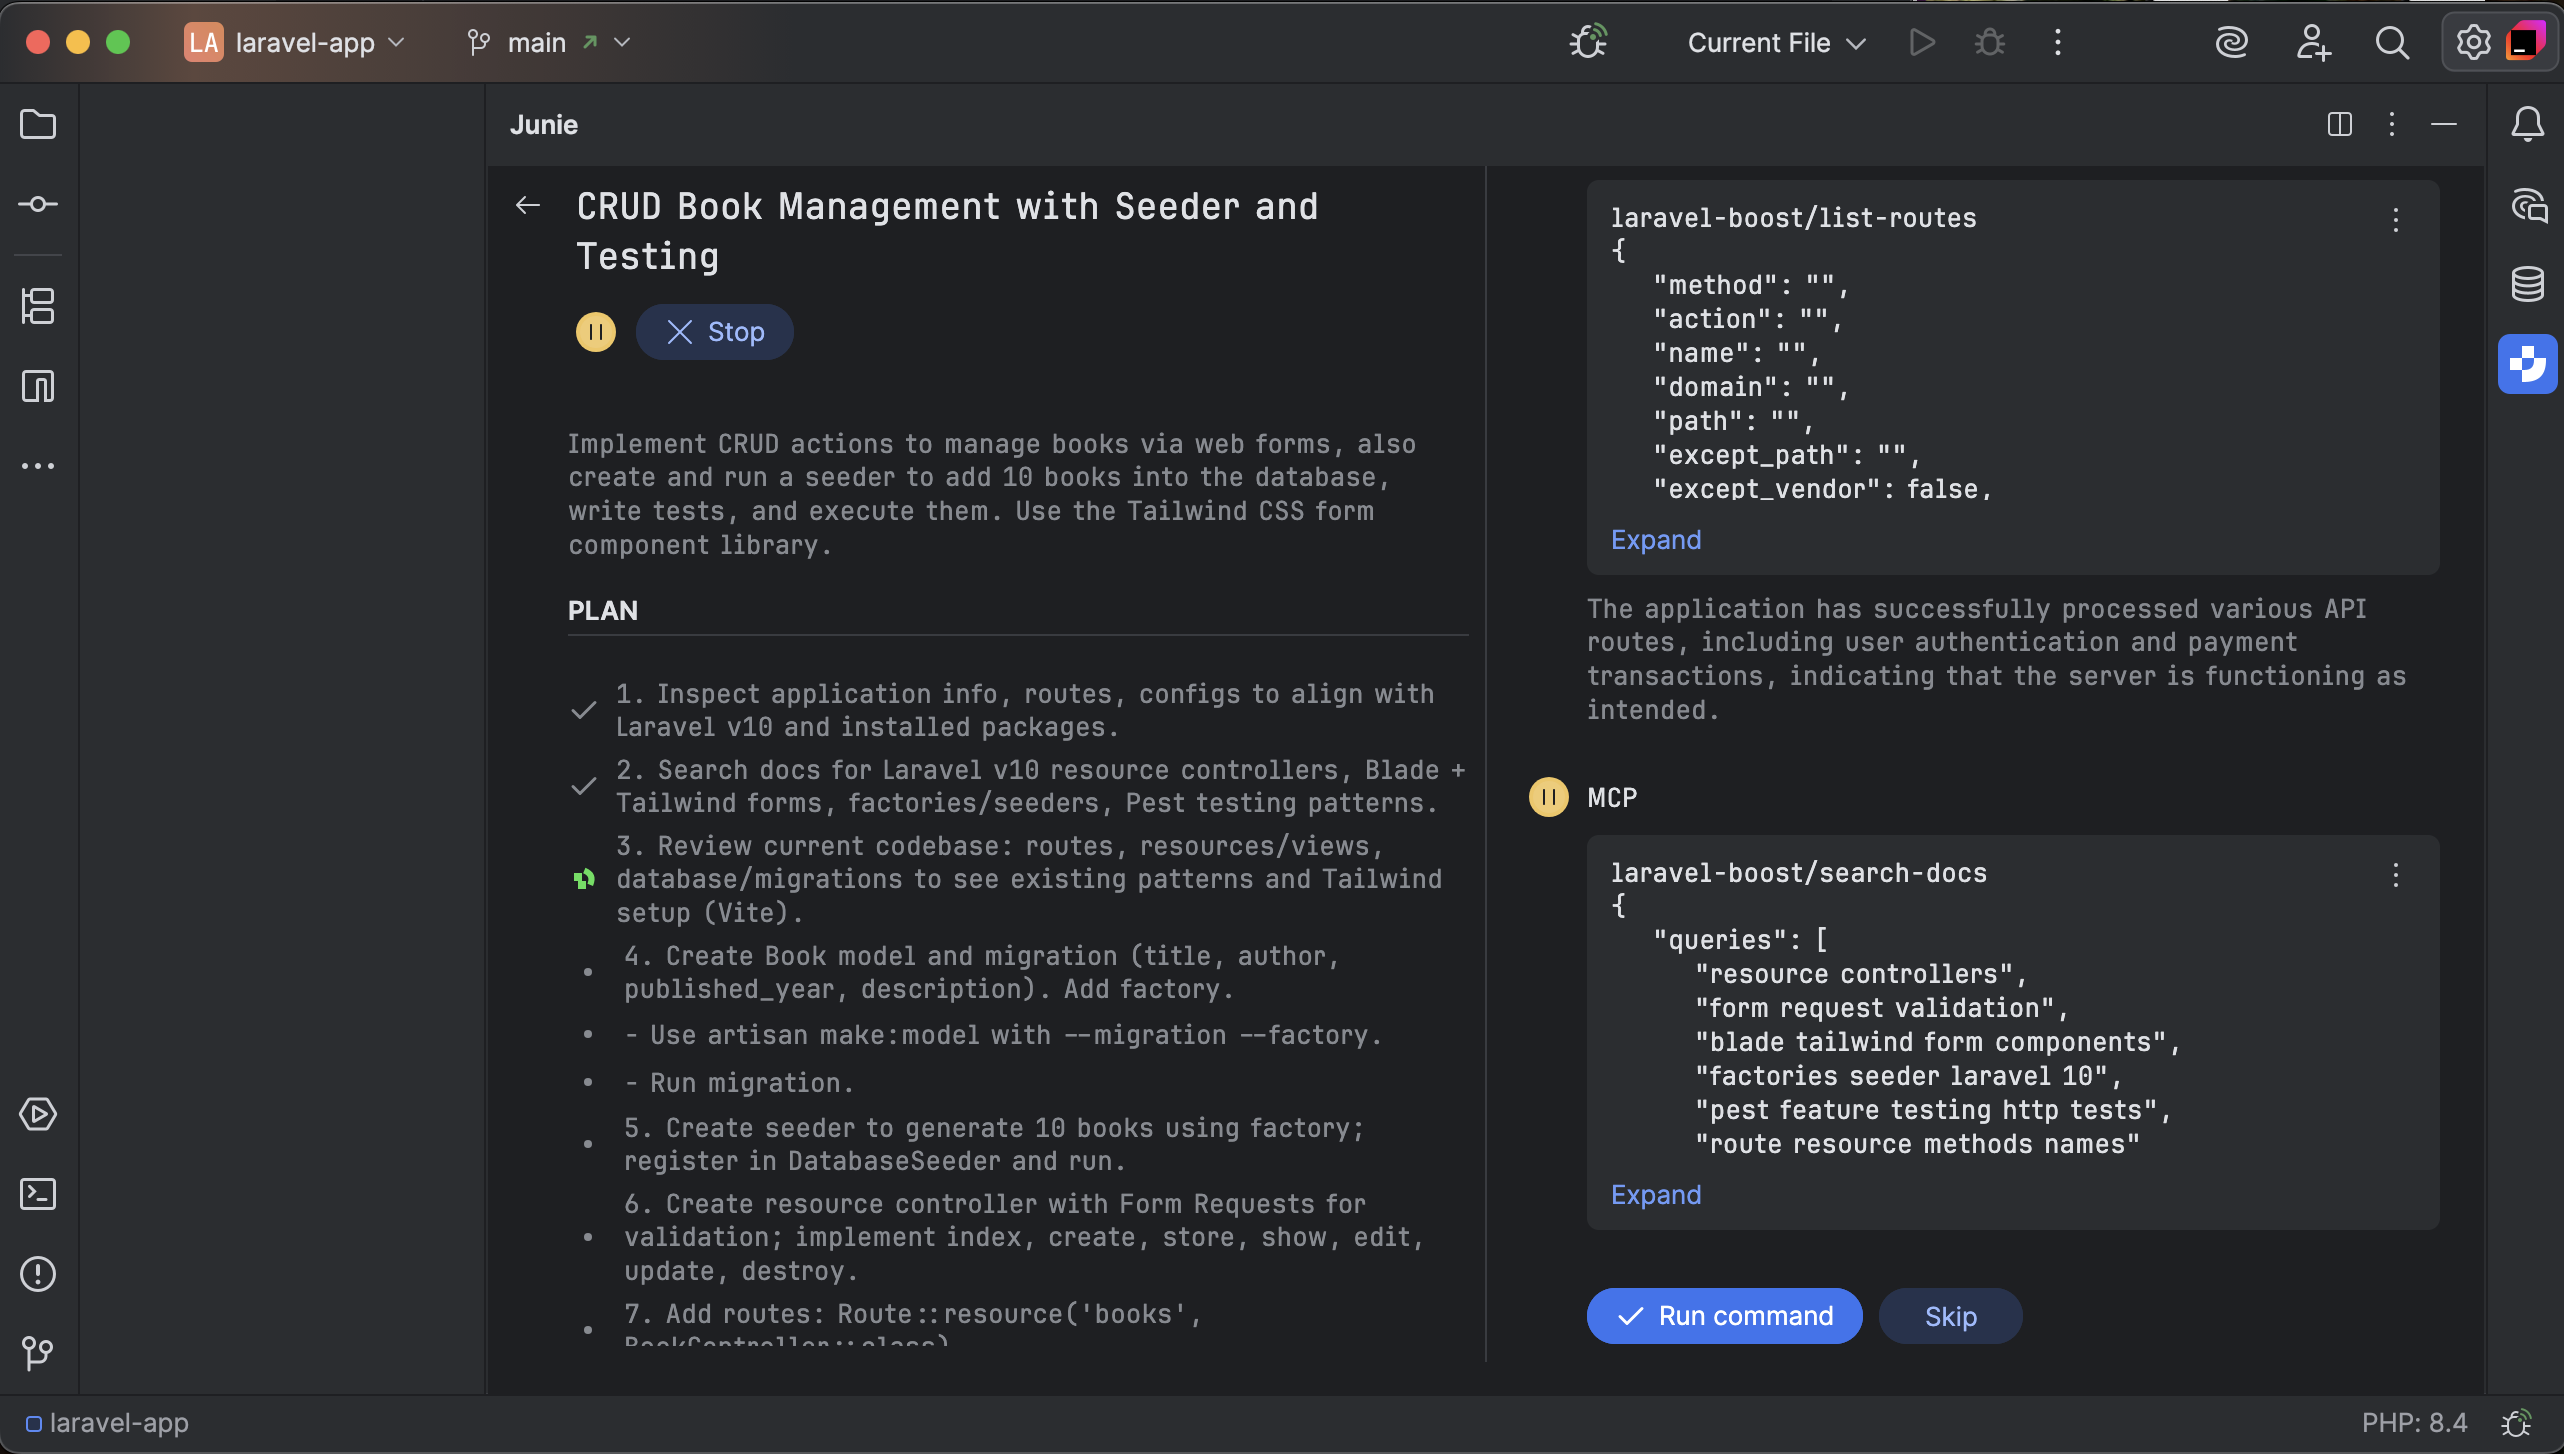Image resolution: width=2564 pixels, height=1454 pixels.
Task: Open Junie panel options menu
Action: coord(2391,125)
